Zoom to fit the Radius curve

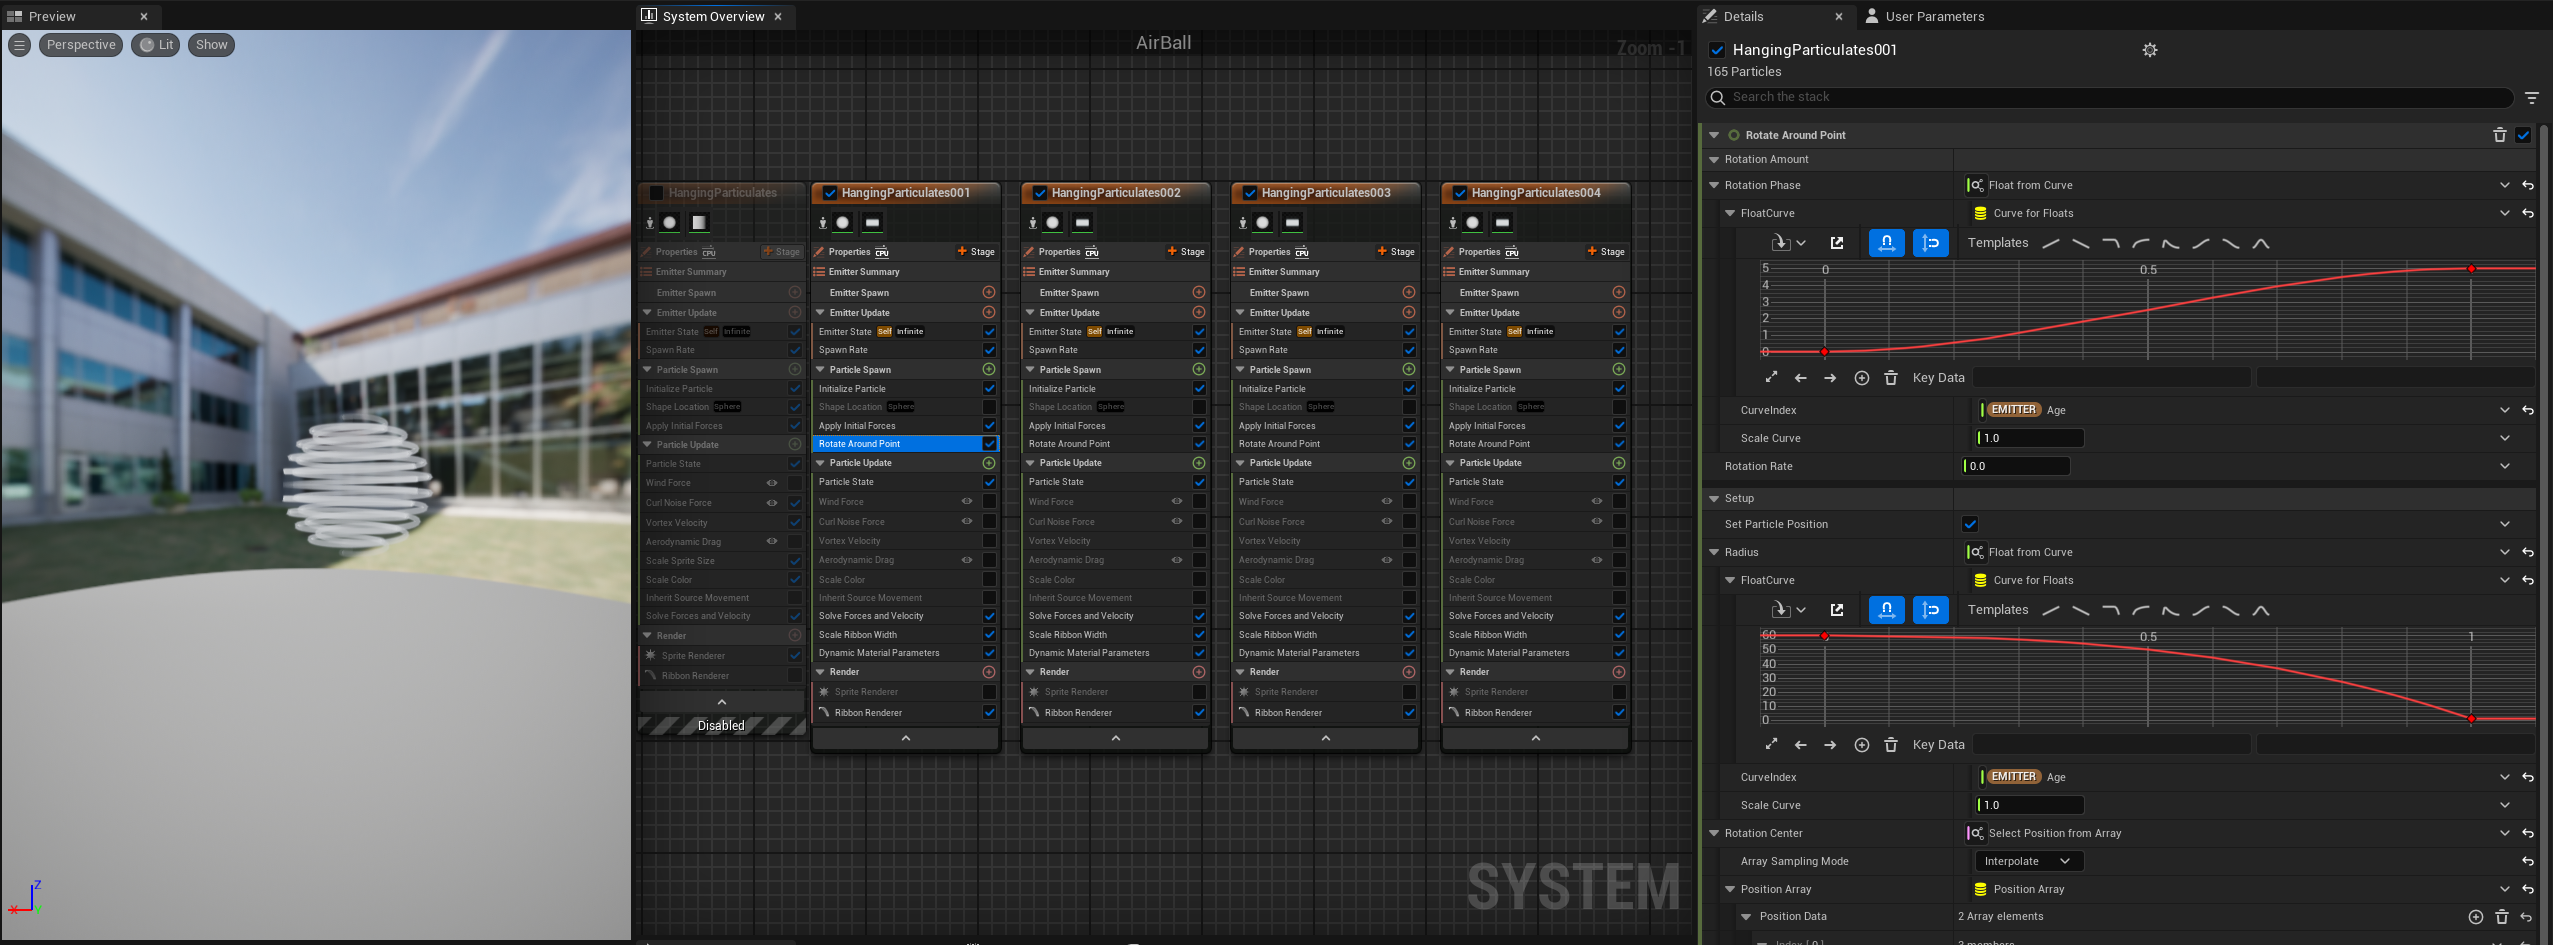click(x=1771, y=745)
